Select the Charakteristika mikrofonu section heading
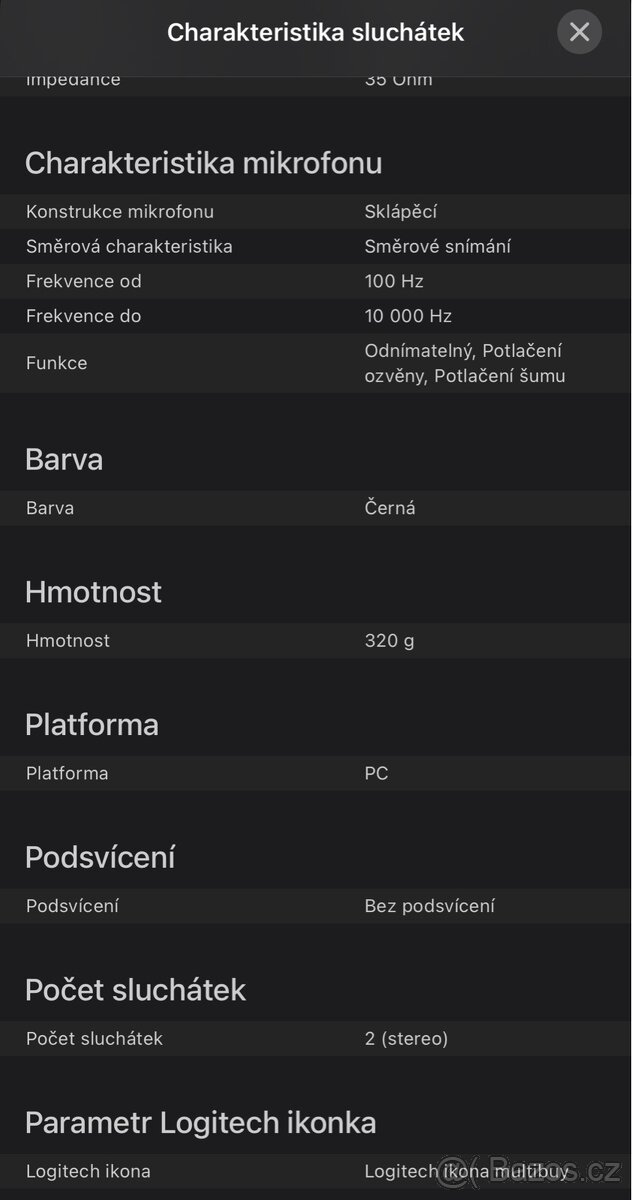The height and width of the screenshot is (1200, 632). (203, 163)
